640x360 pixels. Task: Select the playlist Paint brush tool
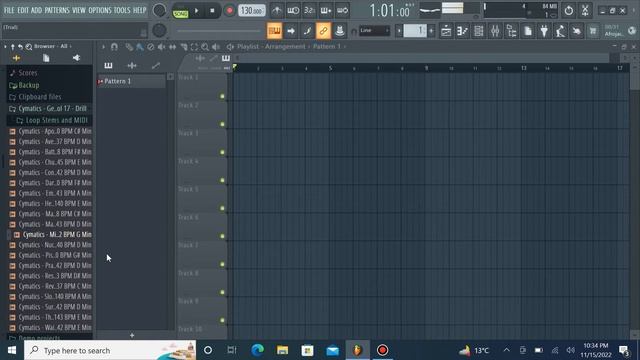140,47
